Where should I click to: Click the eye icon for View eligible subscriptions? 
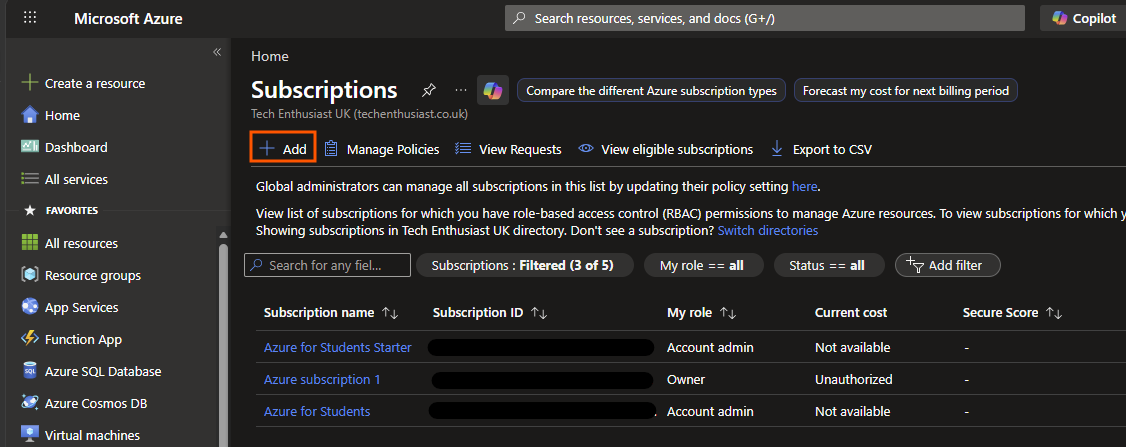tap(586, 149)
